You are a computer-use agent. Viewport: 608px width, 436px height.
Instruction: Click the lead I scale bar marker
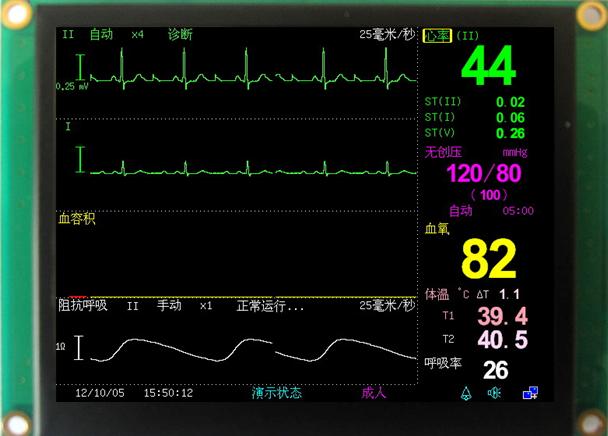pos(80,157)
